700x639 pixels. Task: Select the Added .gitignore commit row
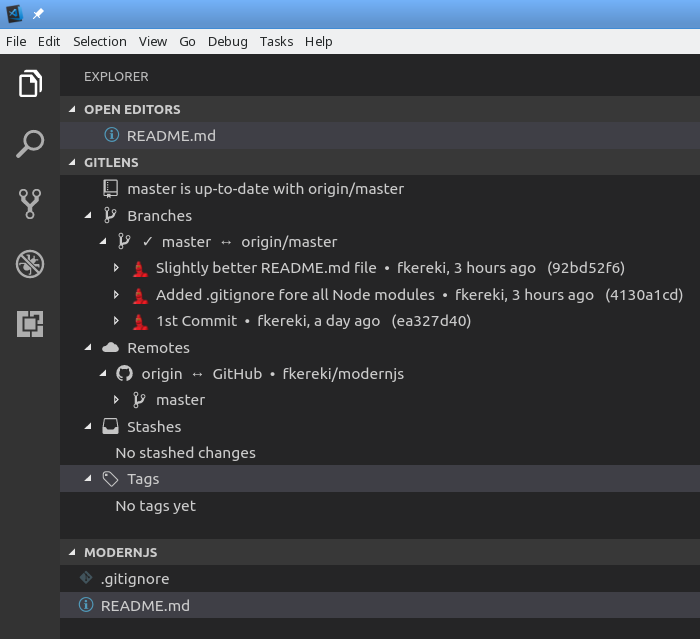click(295, 295)
